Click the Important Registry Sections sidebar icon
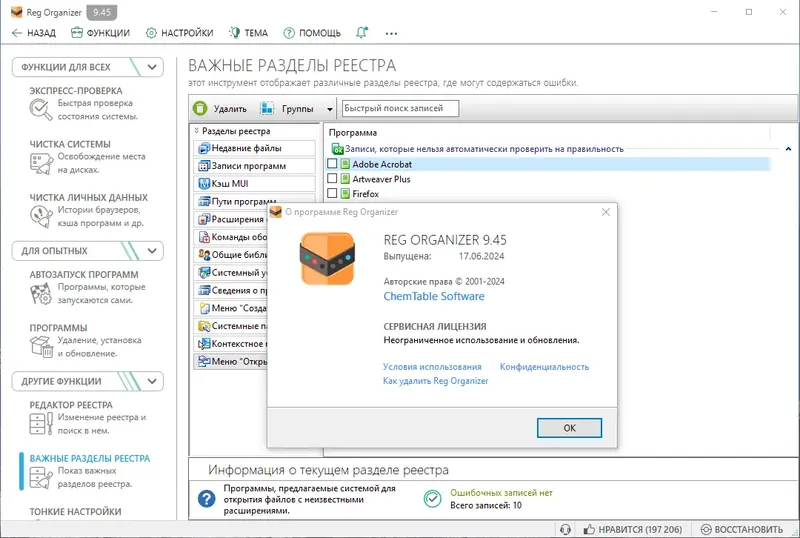 click(40, 477)
